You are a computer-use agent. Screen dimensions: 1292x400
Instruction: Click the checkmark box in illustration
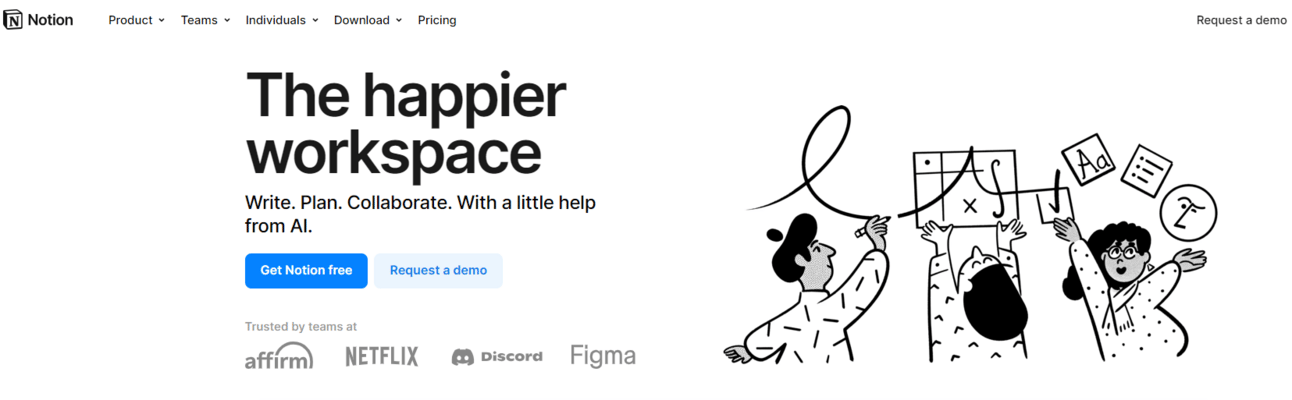tap(1056, 206)
